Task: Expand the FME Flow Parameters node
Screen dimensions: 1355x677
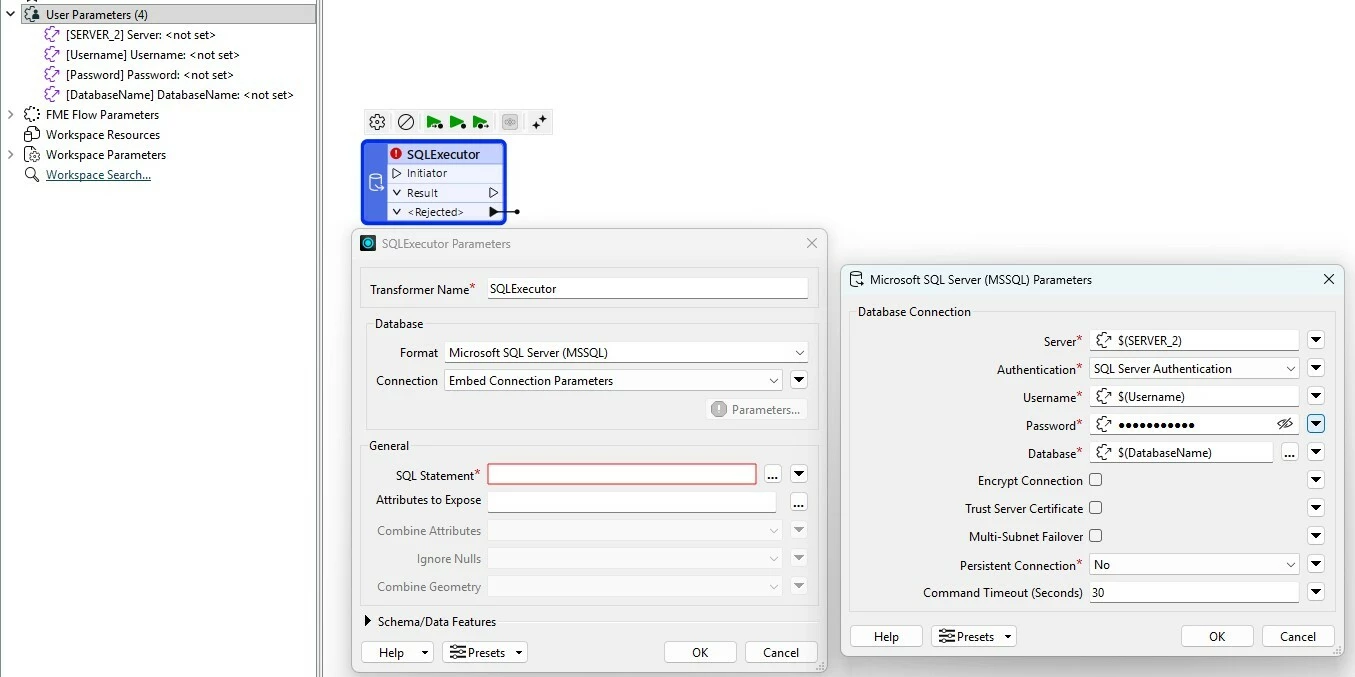Action: pos(10,114)
